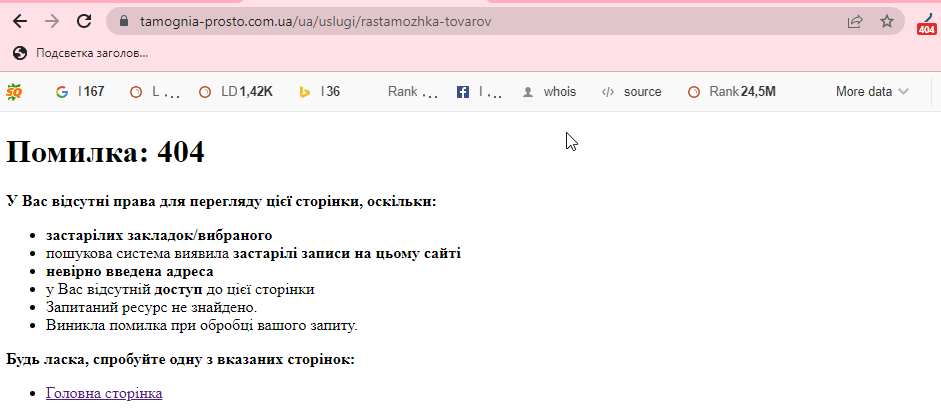Open the Подсветка заголов... bookmark

pos(80,53)
